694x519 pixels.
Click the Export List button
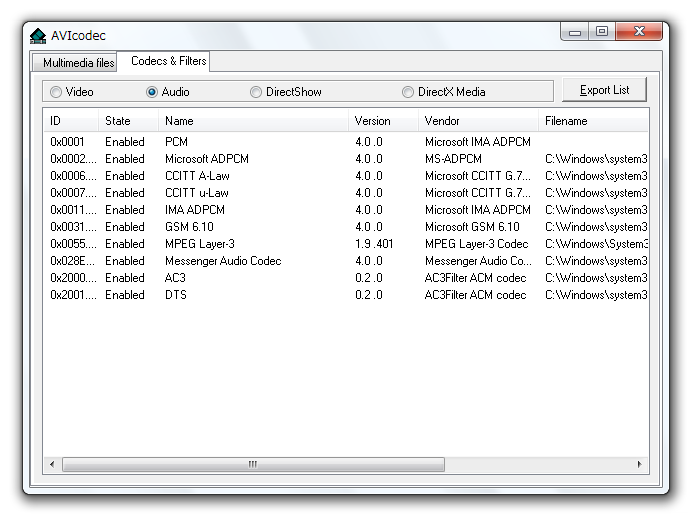tap(604, 90)
